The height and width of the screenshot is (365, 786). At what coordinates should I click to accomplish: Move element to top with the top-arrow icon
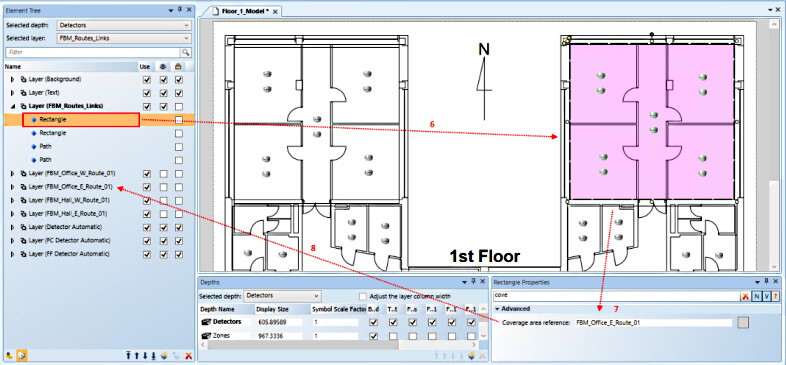129,355
